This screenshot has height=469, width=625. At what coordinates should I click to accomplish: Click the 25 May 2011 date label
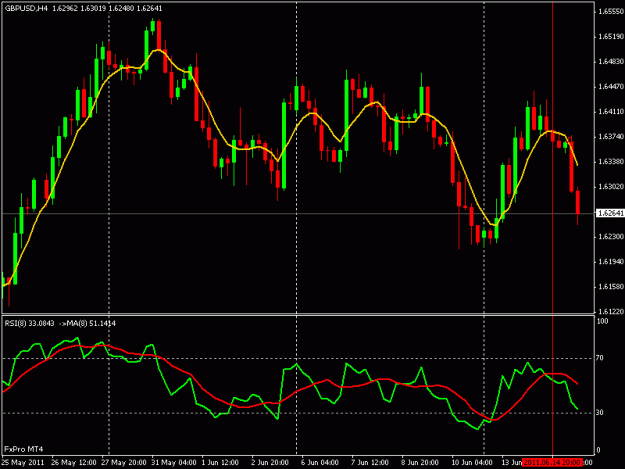23,462
